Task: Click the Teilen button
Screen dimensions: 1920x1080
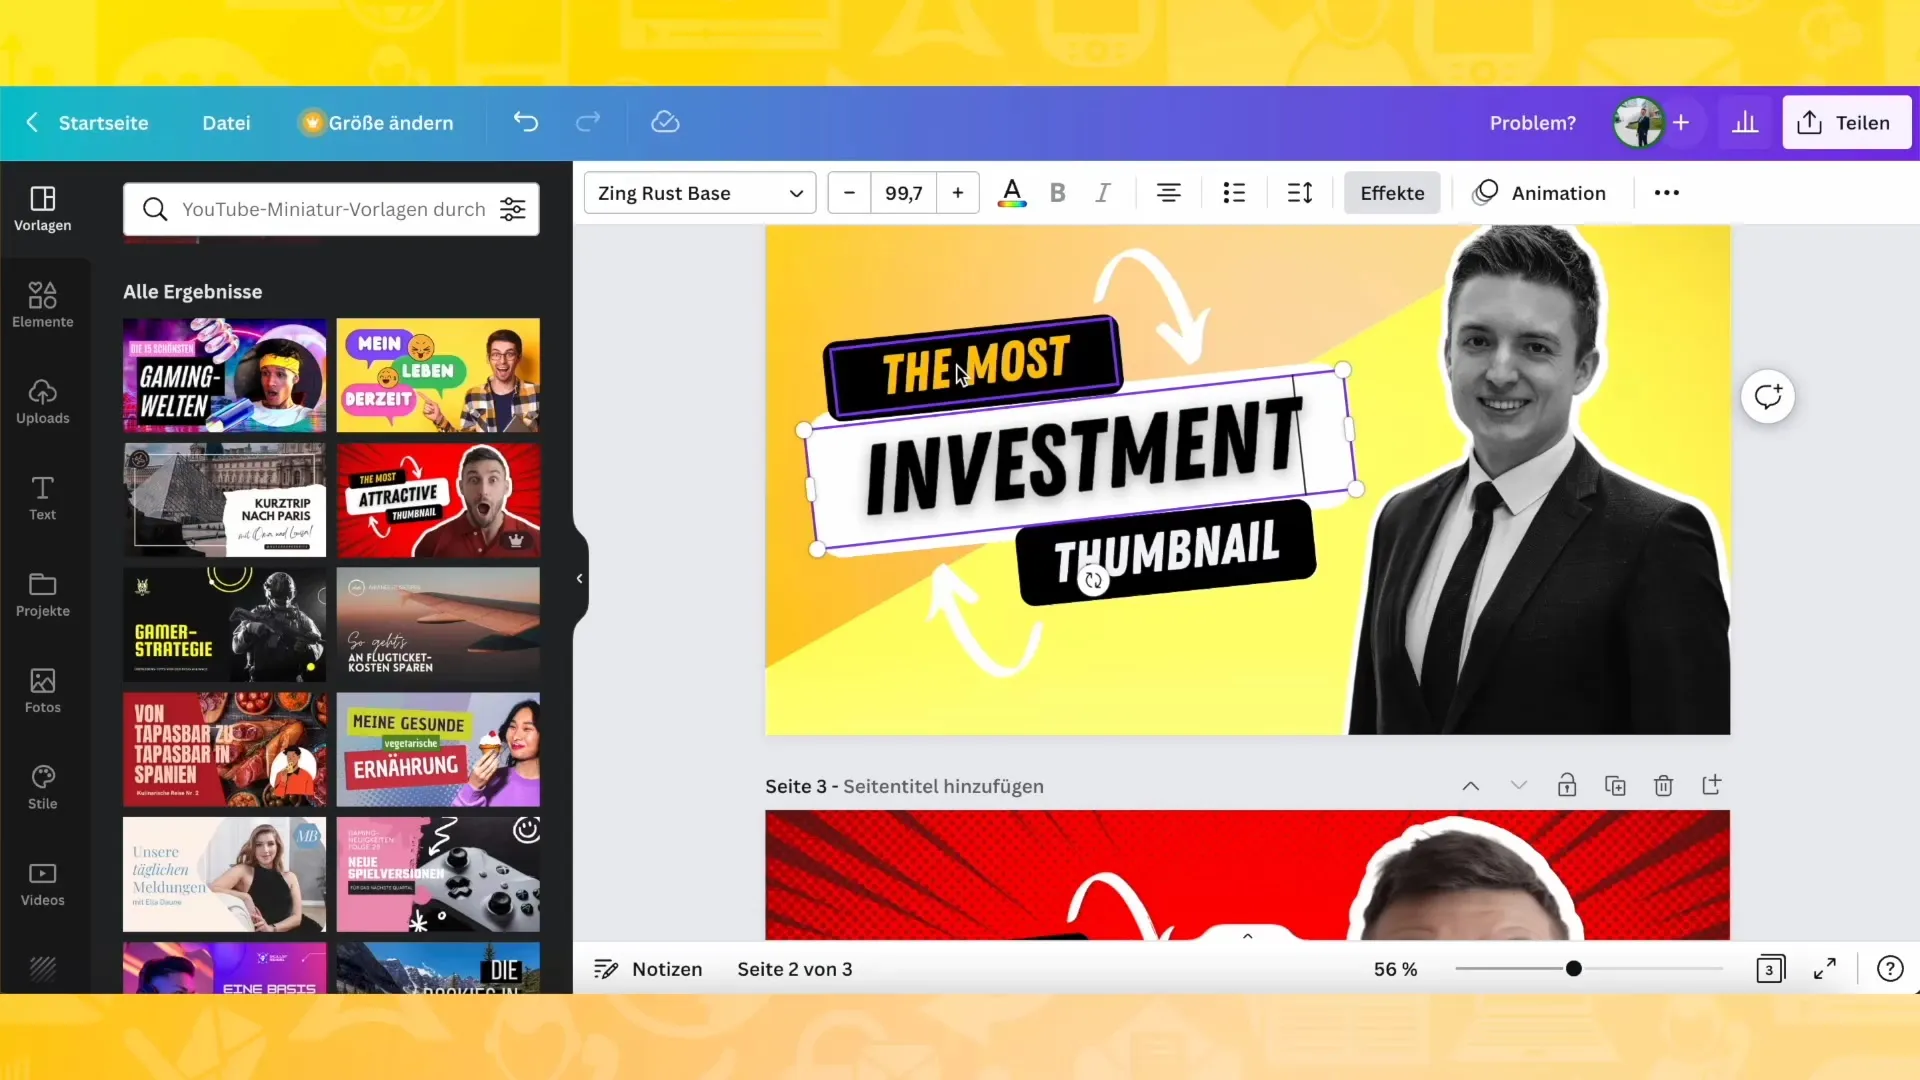Action: 1845,123
